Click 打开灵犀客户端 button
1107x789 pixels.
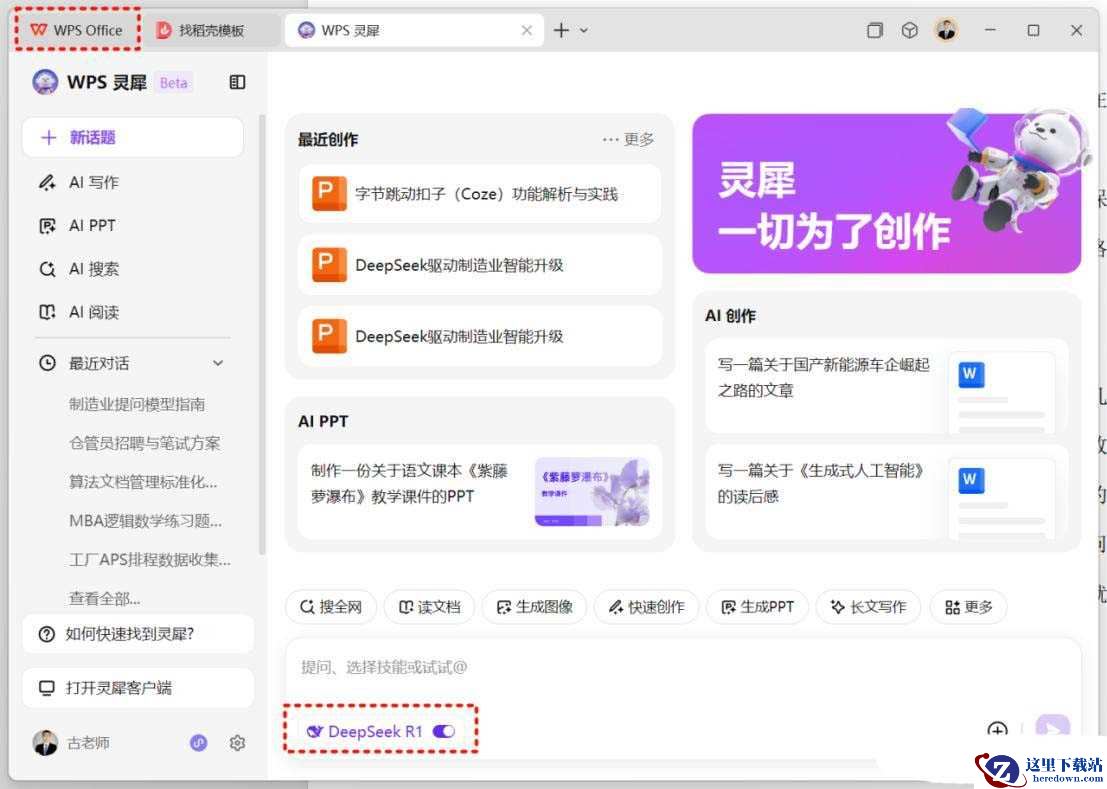pos(138,688)
